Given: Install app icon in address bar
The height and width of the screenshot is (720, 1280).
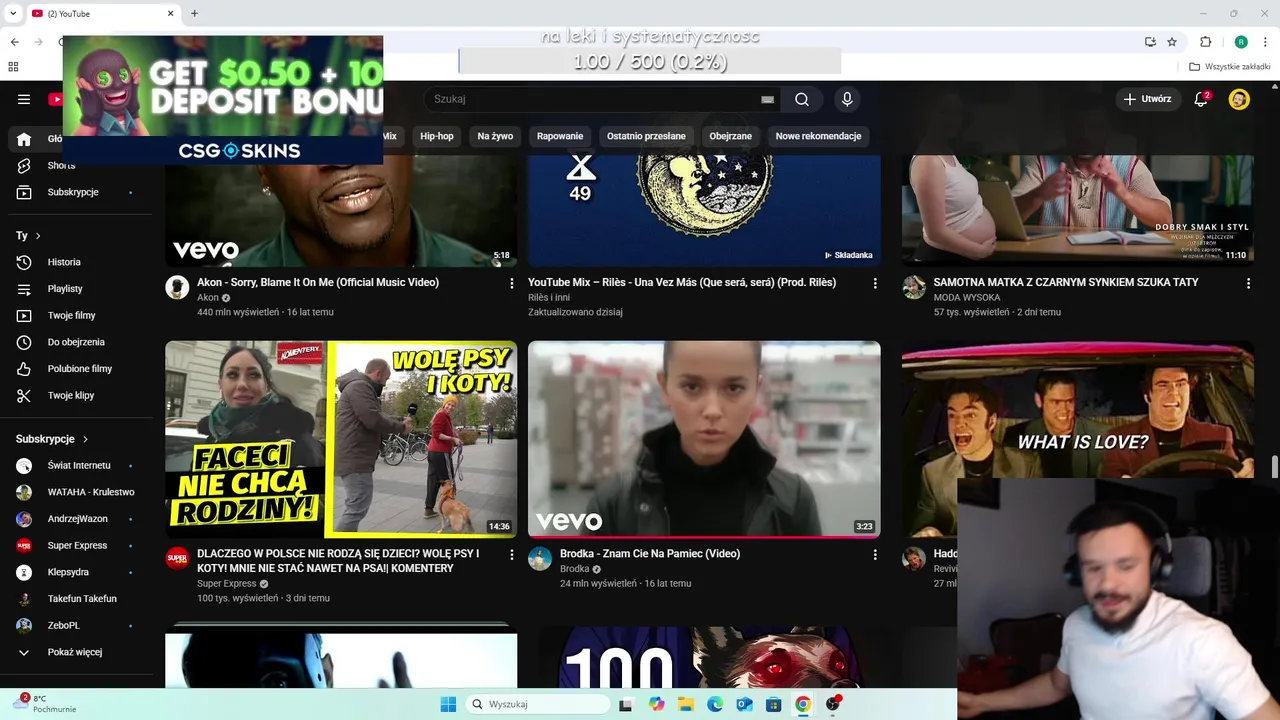Looking at the screenshot, I should coord(1150,42).
